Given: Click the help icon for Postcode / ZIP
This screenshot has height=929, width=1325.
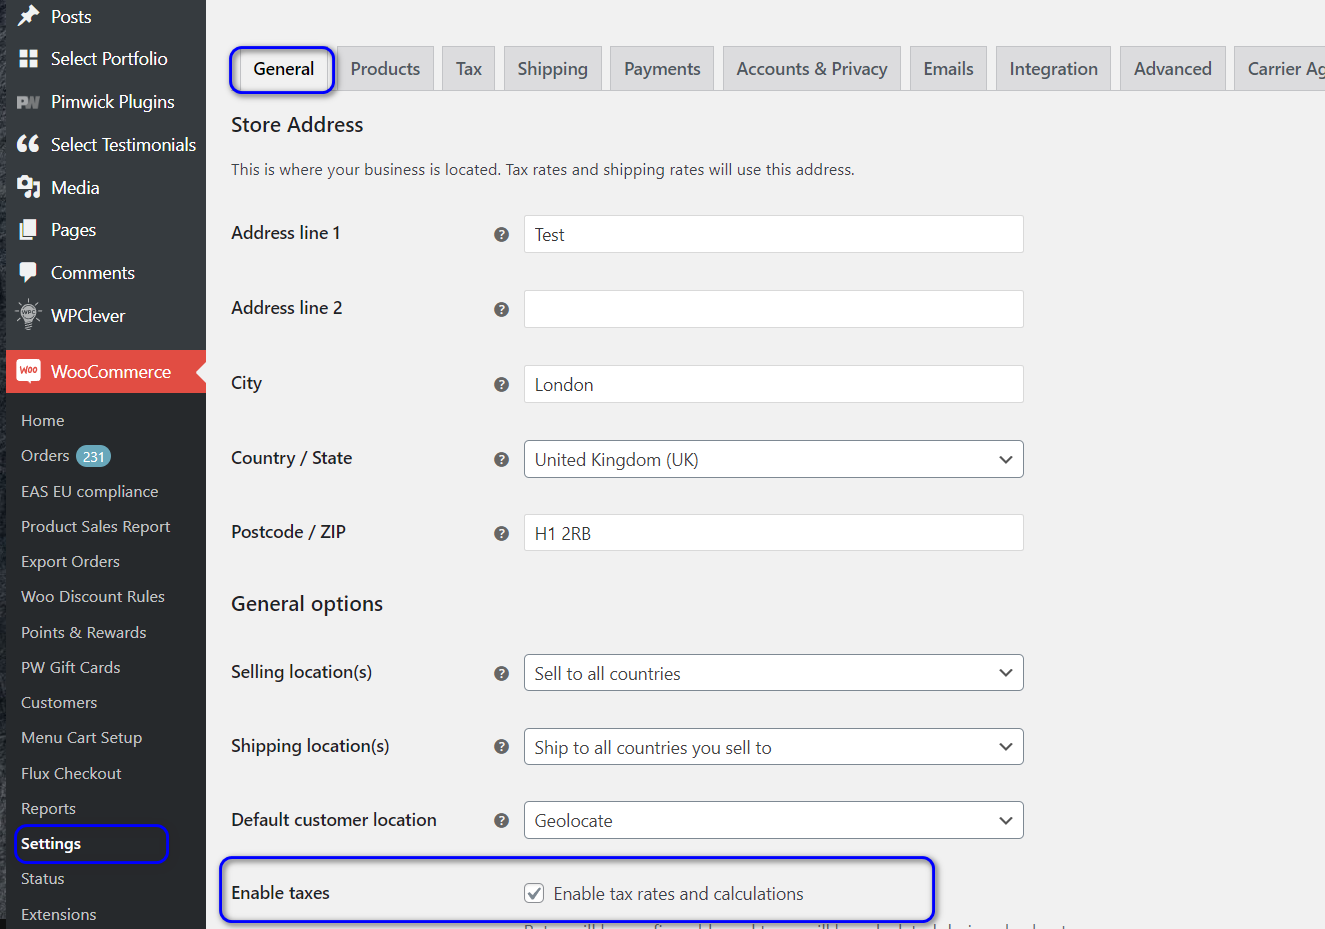Looking at the screenshot, I should tap(501, 534).
